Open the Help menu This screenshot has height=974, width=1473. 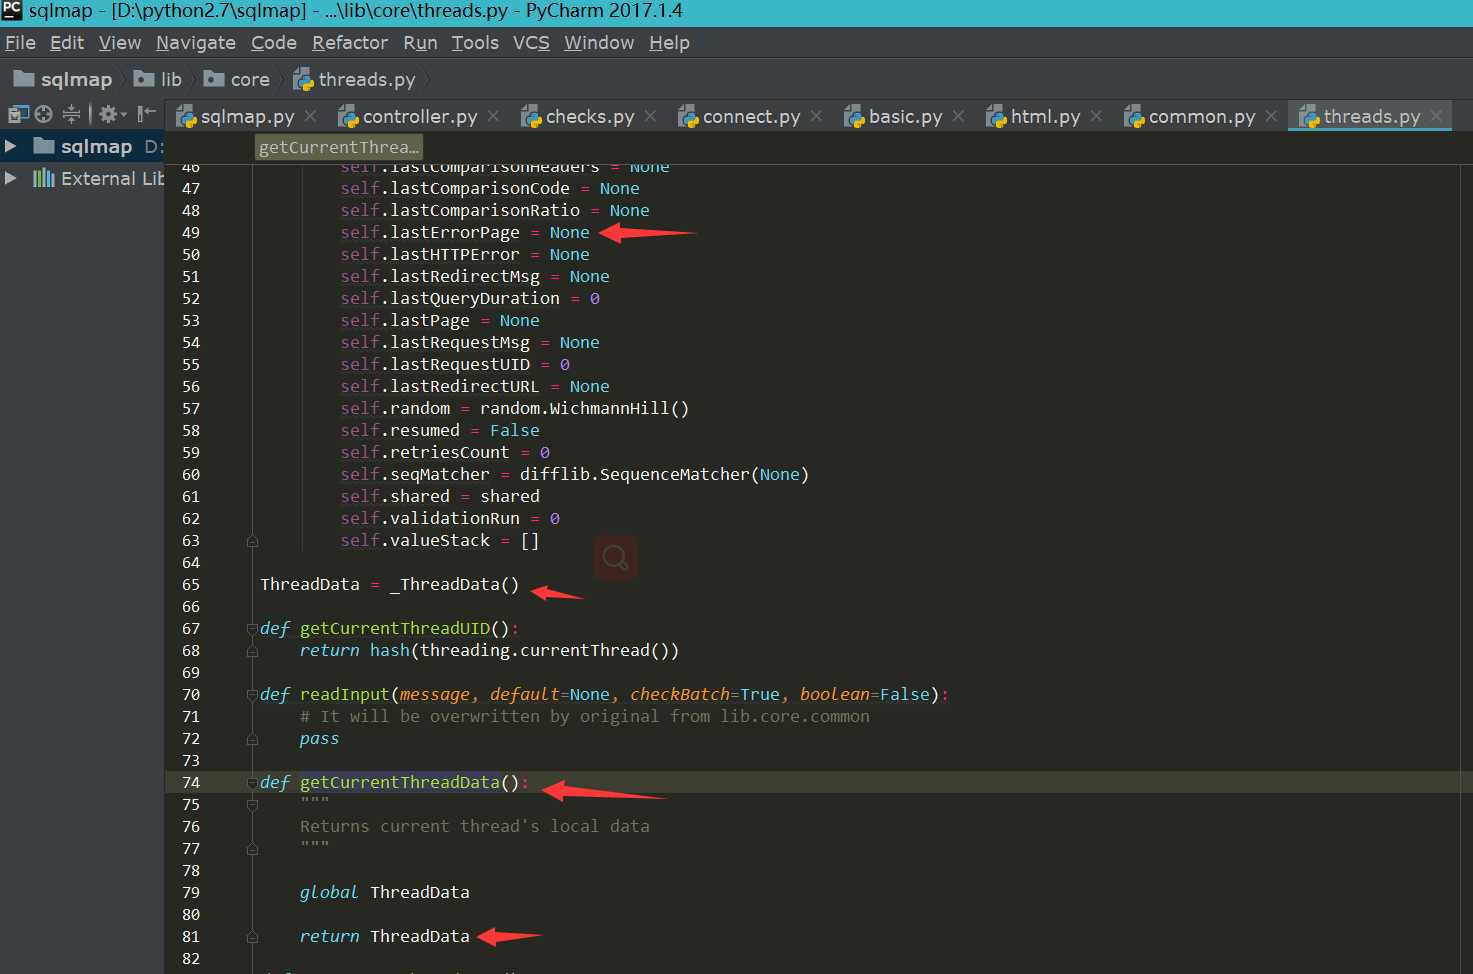[x=669, y=43]
